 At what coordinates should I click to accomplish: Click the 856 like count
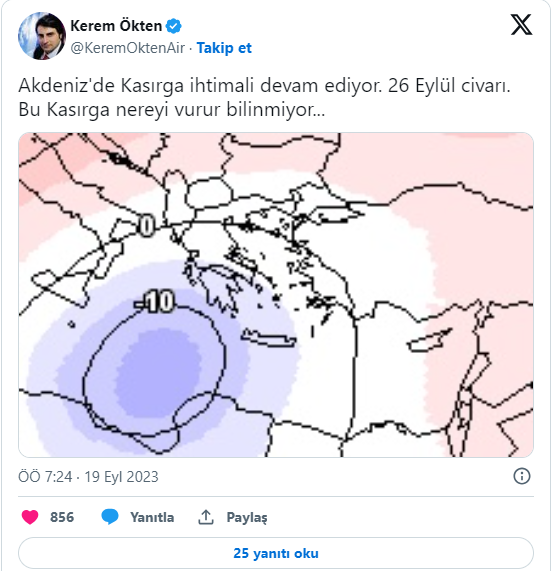[x=62, y=517]
